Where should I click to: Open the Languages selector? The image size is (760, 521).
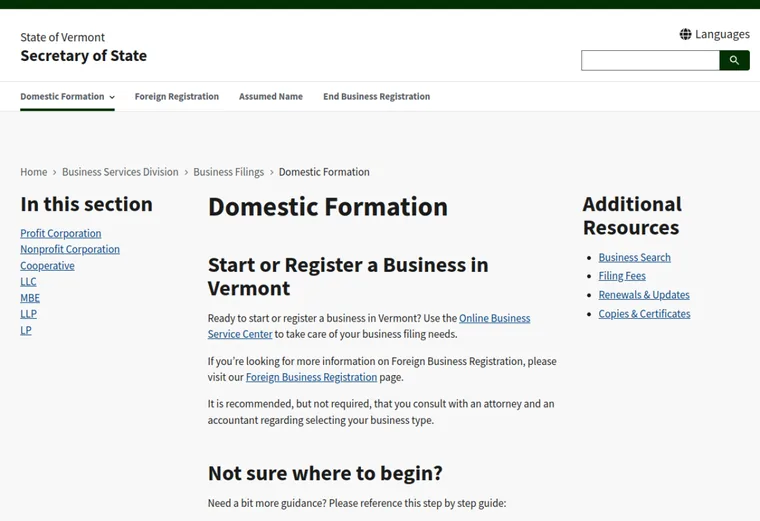714,34
